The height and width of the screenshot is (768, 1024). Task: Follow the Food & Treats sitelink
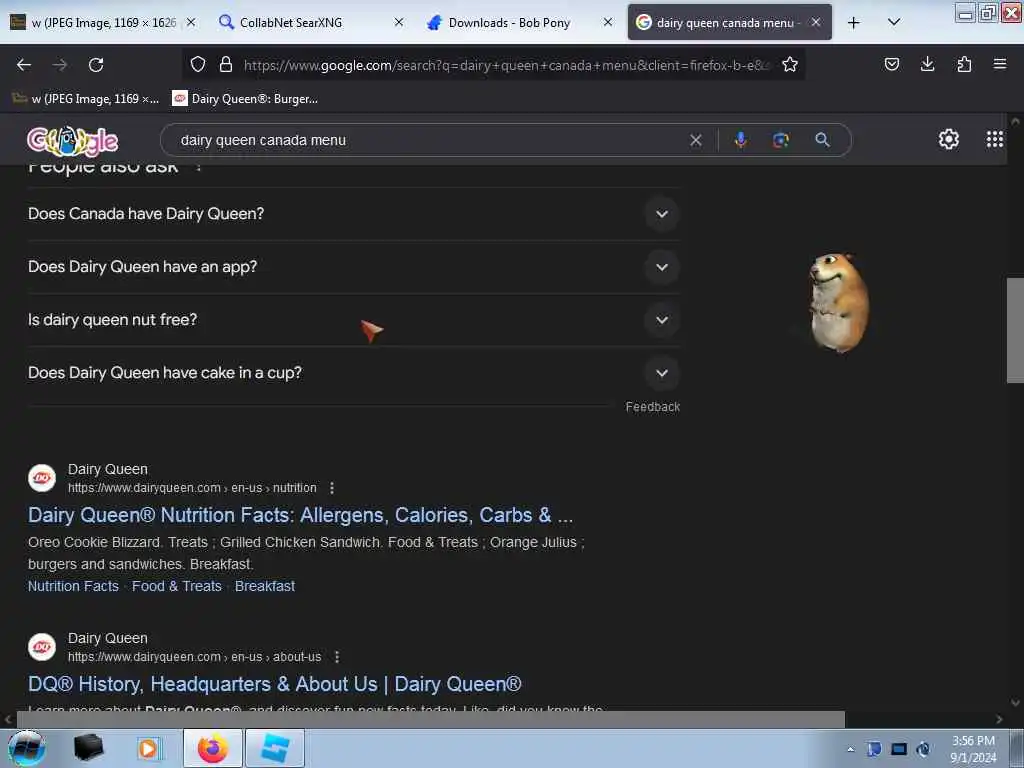(177, 586)
